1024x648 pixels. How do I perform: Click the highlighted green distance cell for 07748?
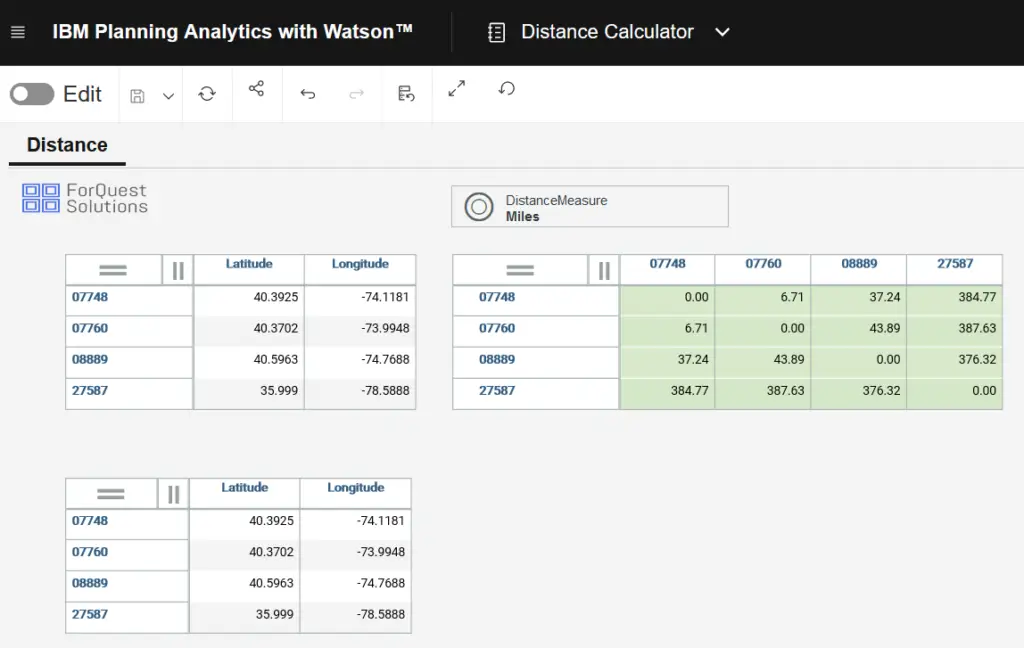667,300
